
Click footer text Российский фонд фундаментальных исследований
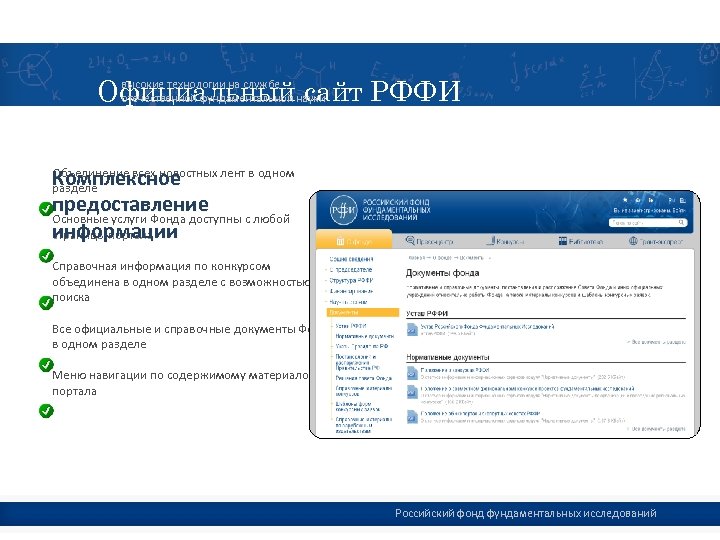526,513
